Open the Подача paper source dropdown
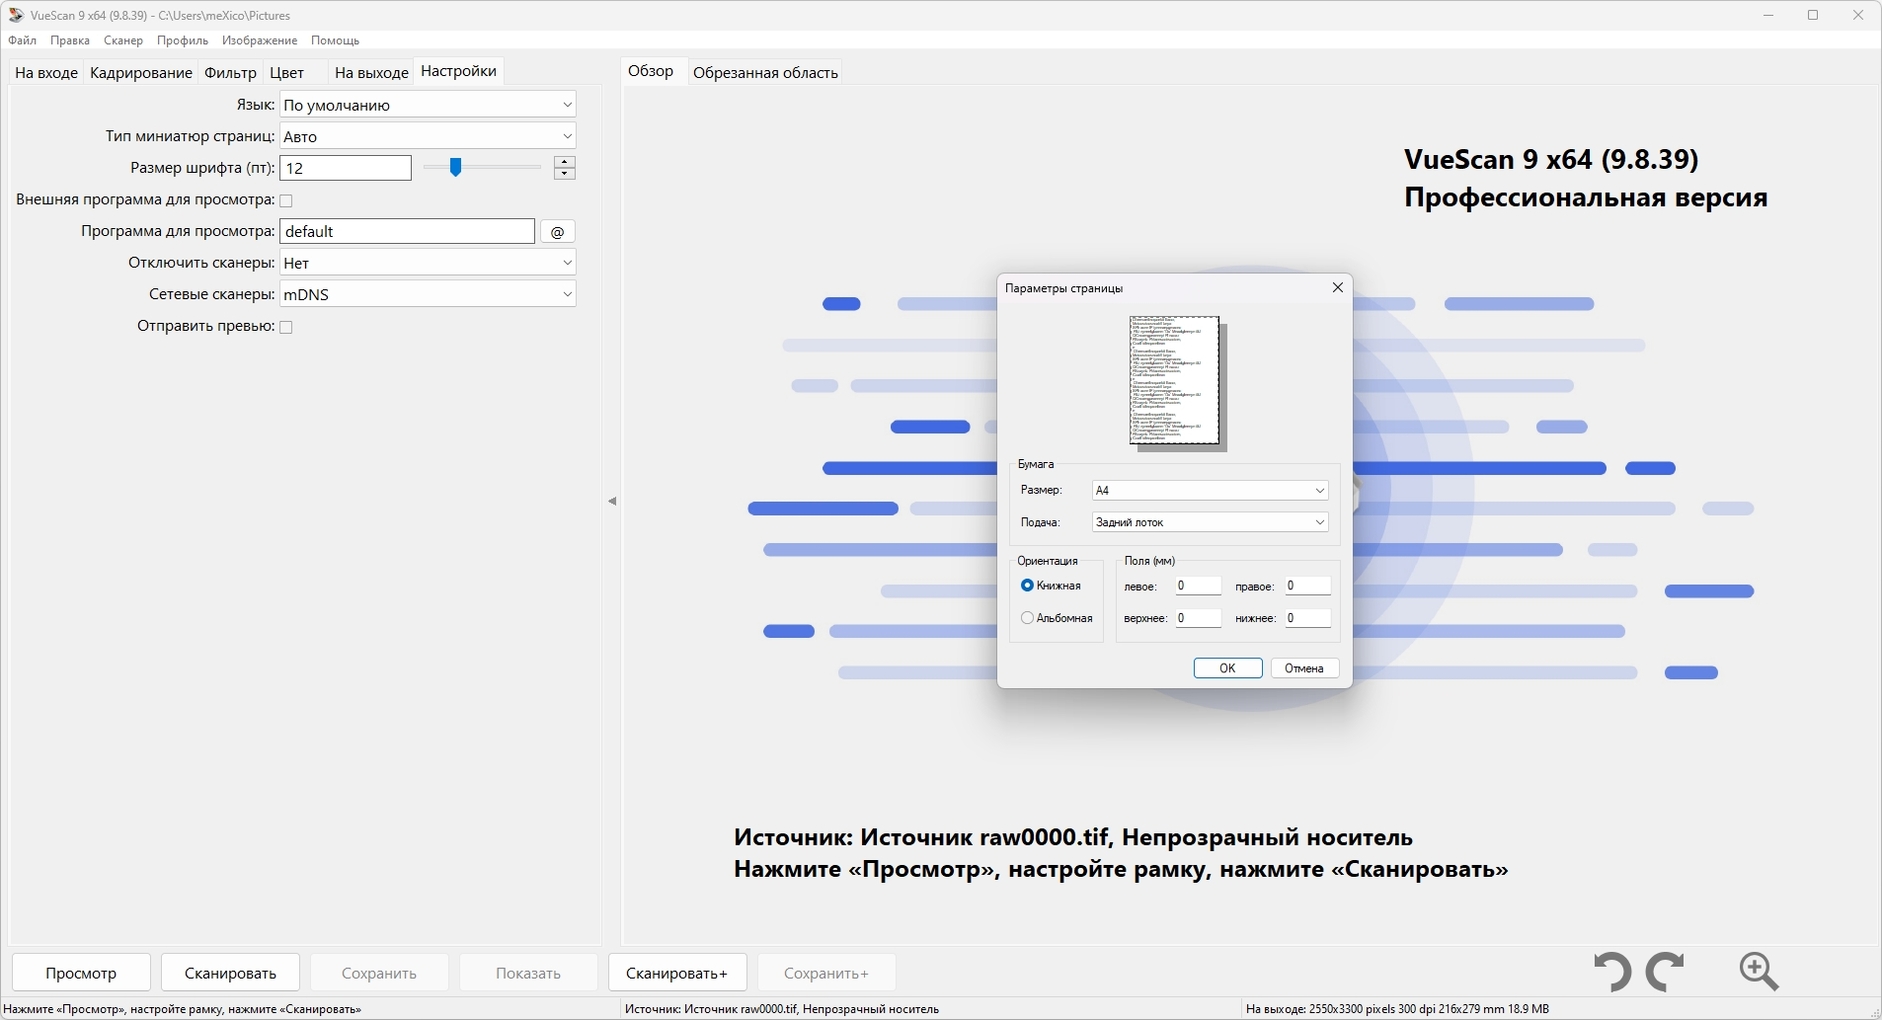The height and width of the screenshot is (1020, 1882). click(1210, 522)
